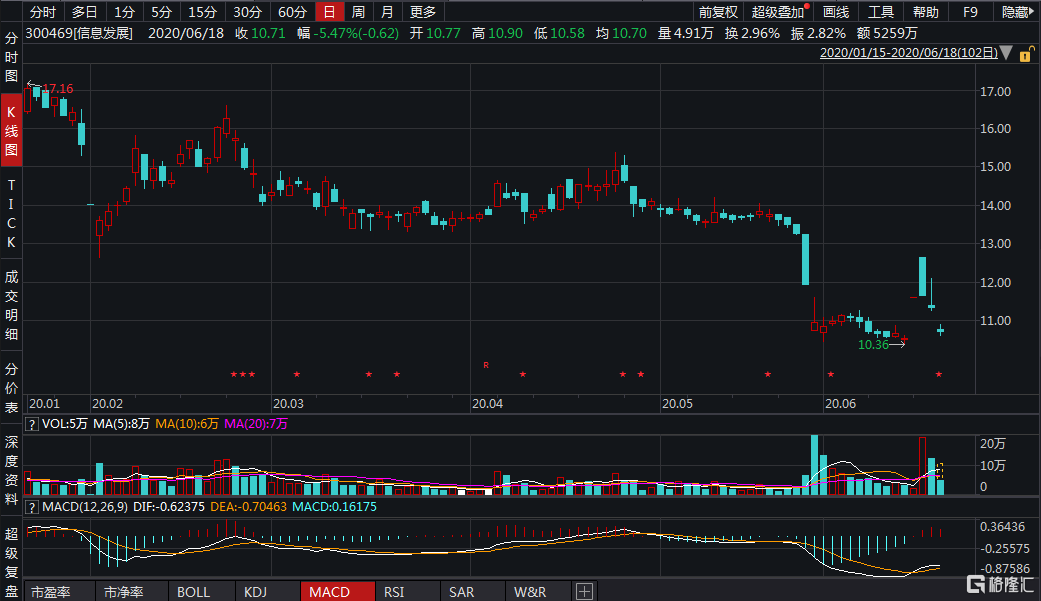Open the 前复权 adjustment options
The image size is (1041, 601).
click(x=718, y=12)
